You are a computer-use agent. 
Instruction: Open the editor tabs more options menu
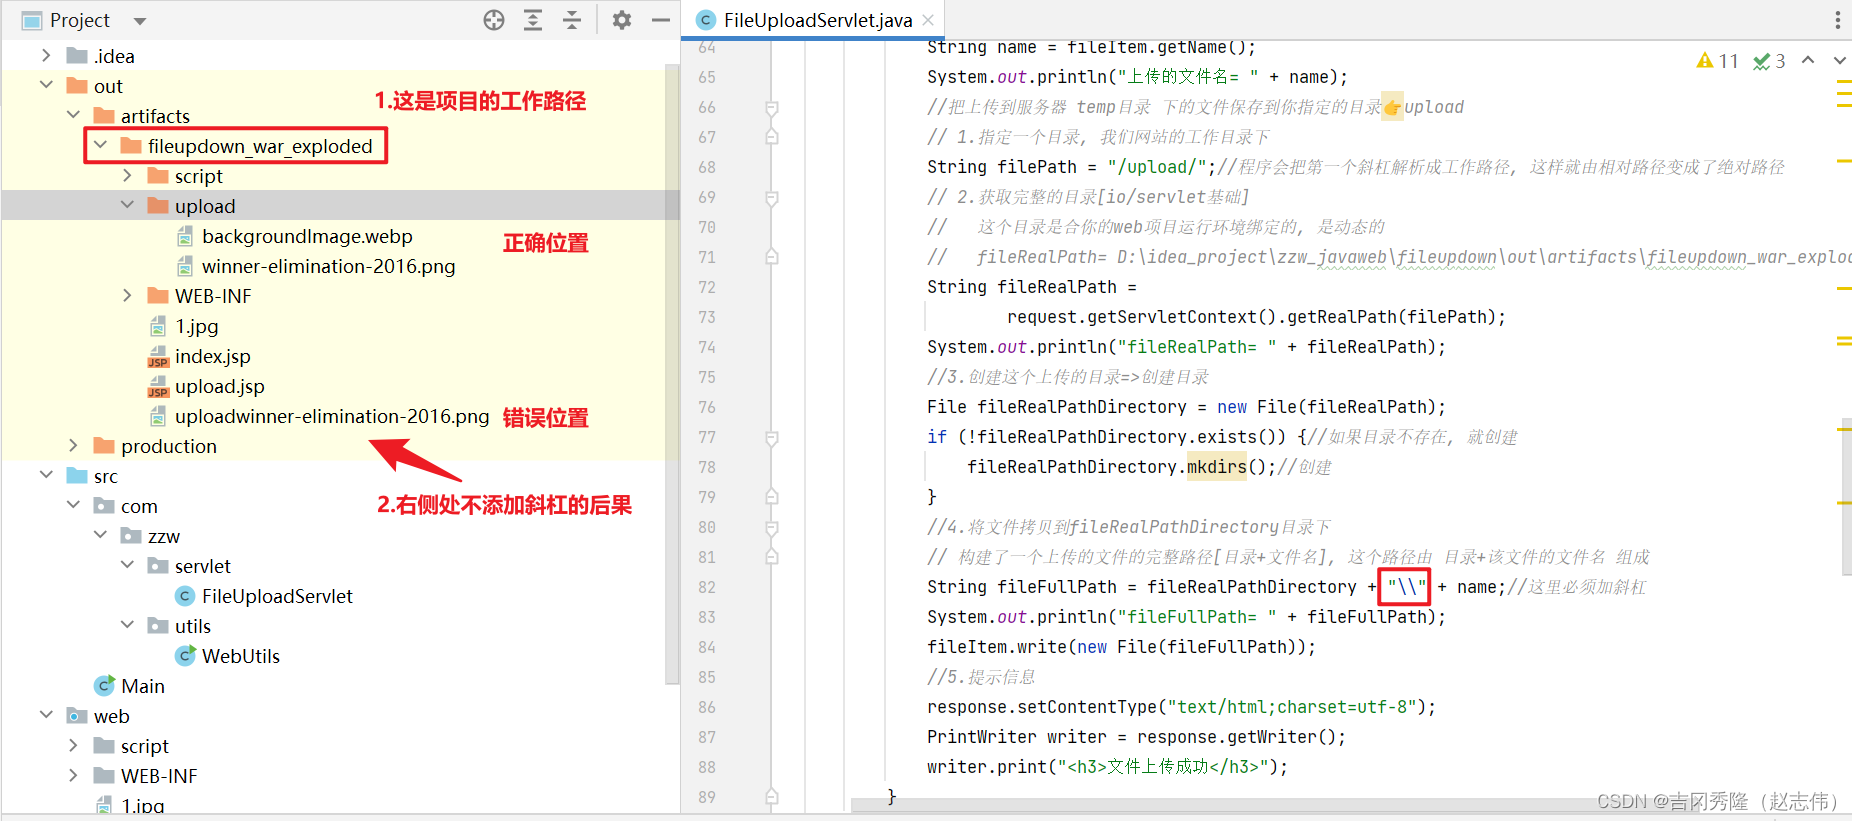1837,20
